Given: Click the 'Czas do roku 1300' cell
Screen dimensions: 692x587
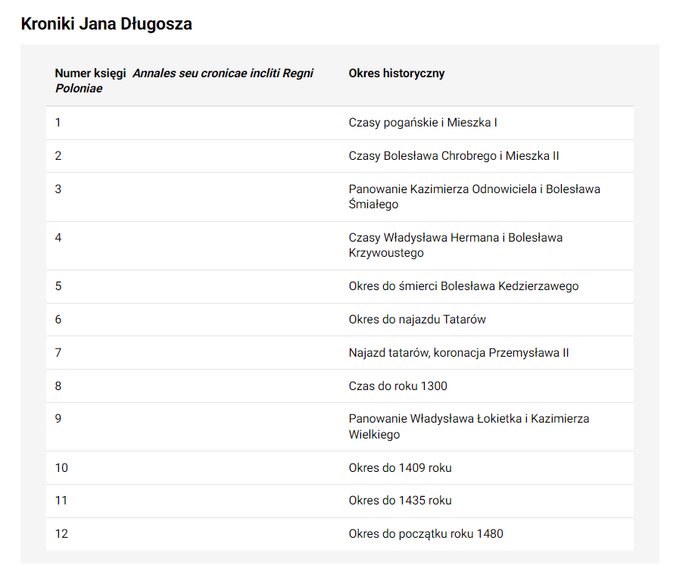Looking at the screenshot, I should (x=398, y=386).
